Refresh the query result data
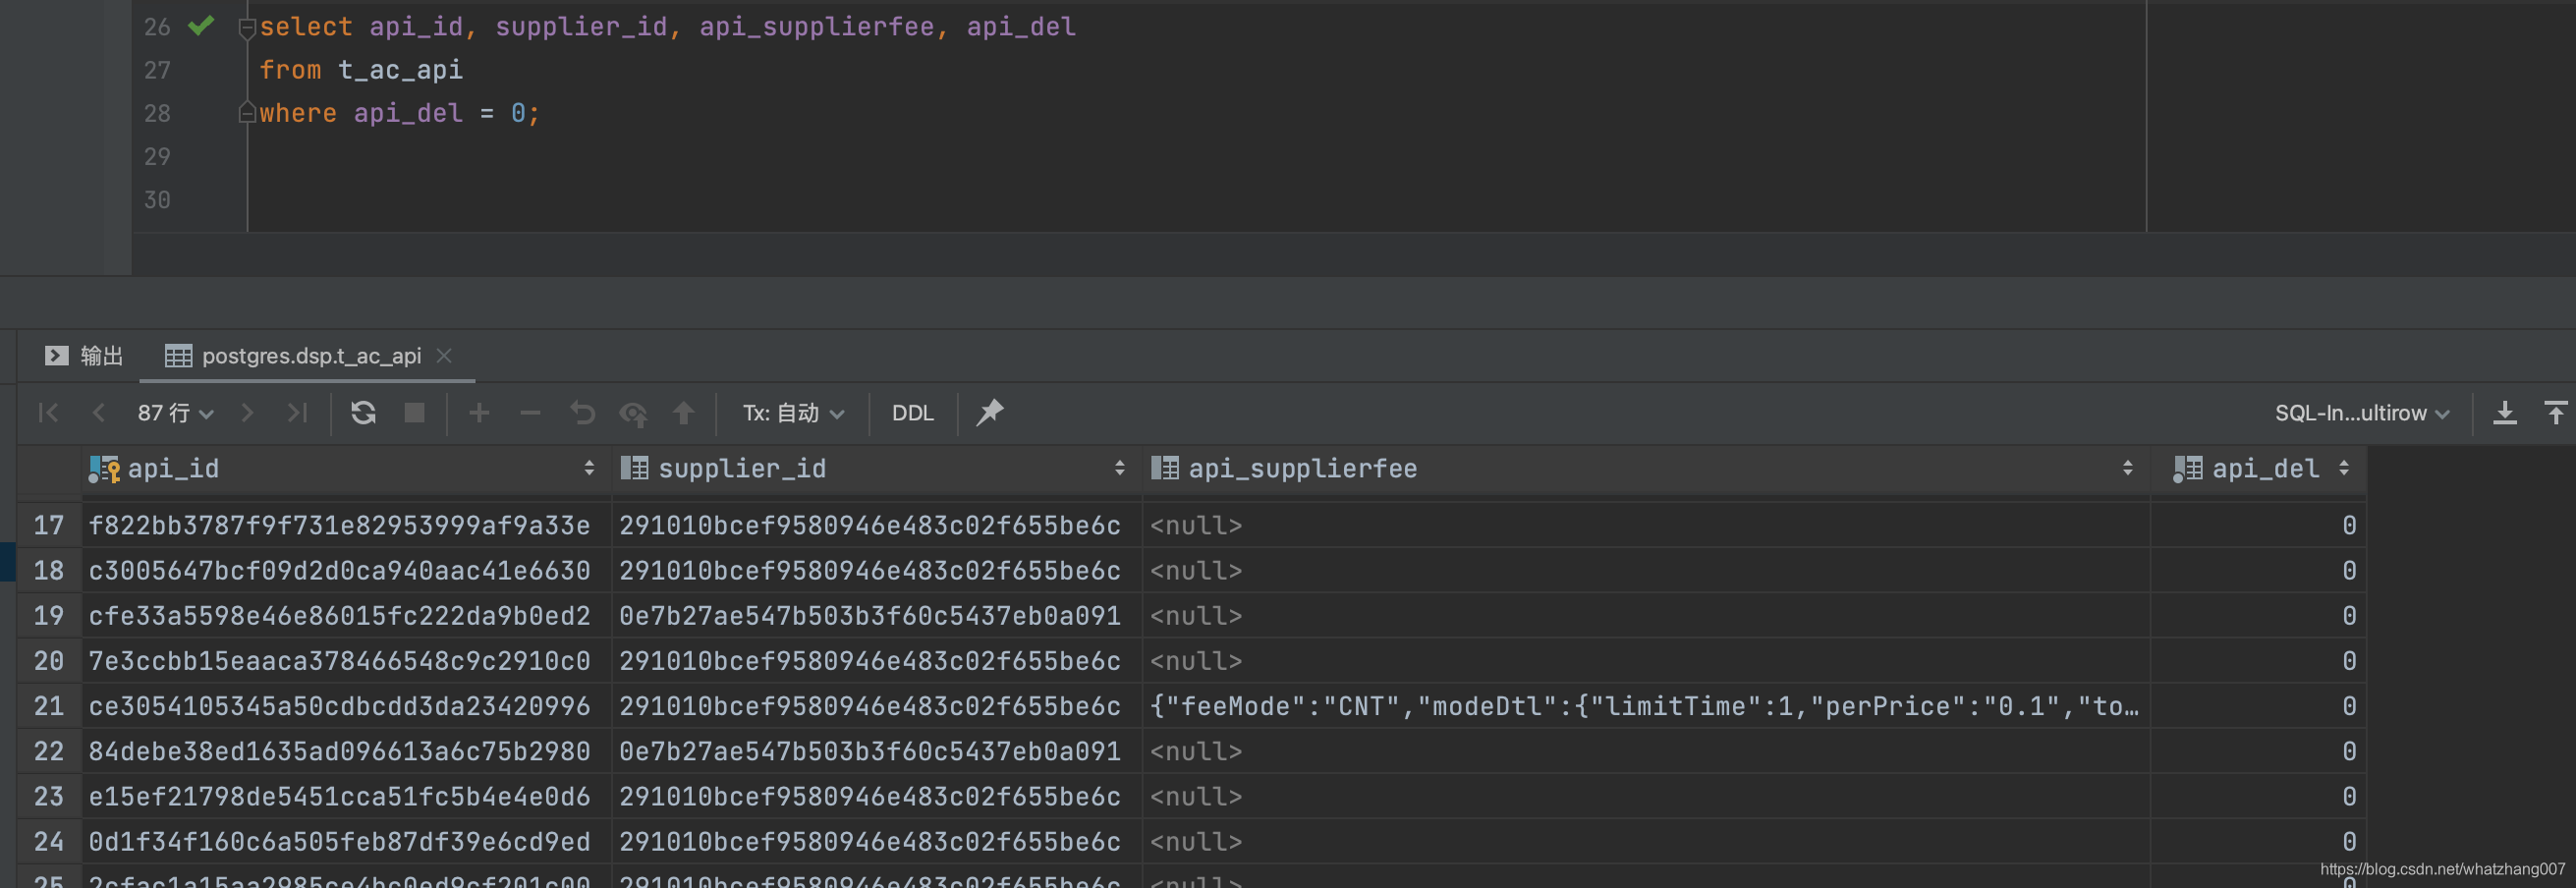 click(364, 412)
